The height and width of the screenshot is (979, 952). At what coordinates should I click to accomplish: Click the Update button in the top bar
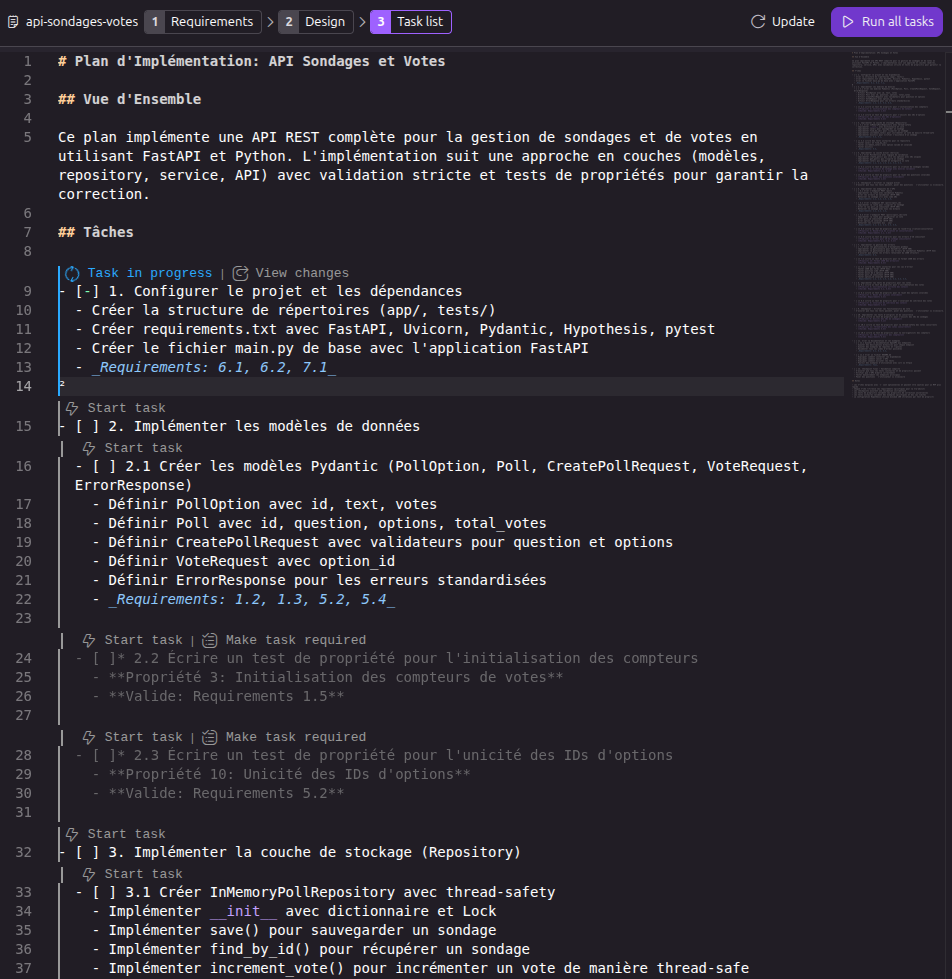(x=783, y=20)
